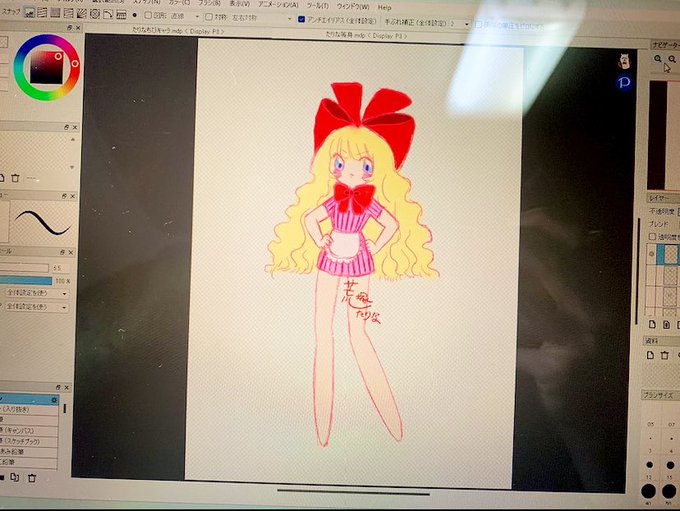Screen dimensions: 680x511
Task: Switch to たりな等身.mdp tab
Action: (366, 36)
